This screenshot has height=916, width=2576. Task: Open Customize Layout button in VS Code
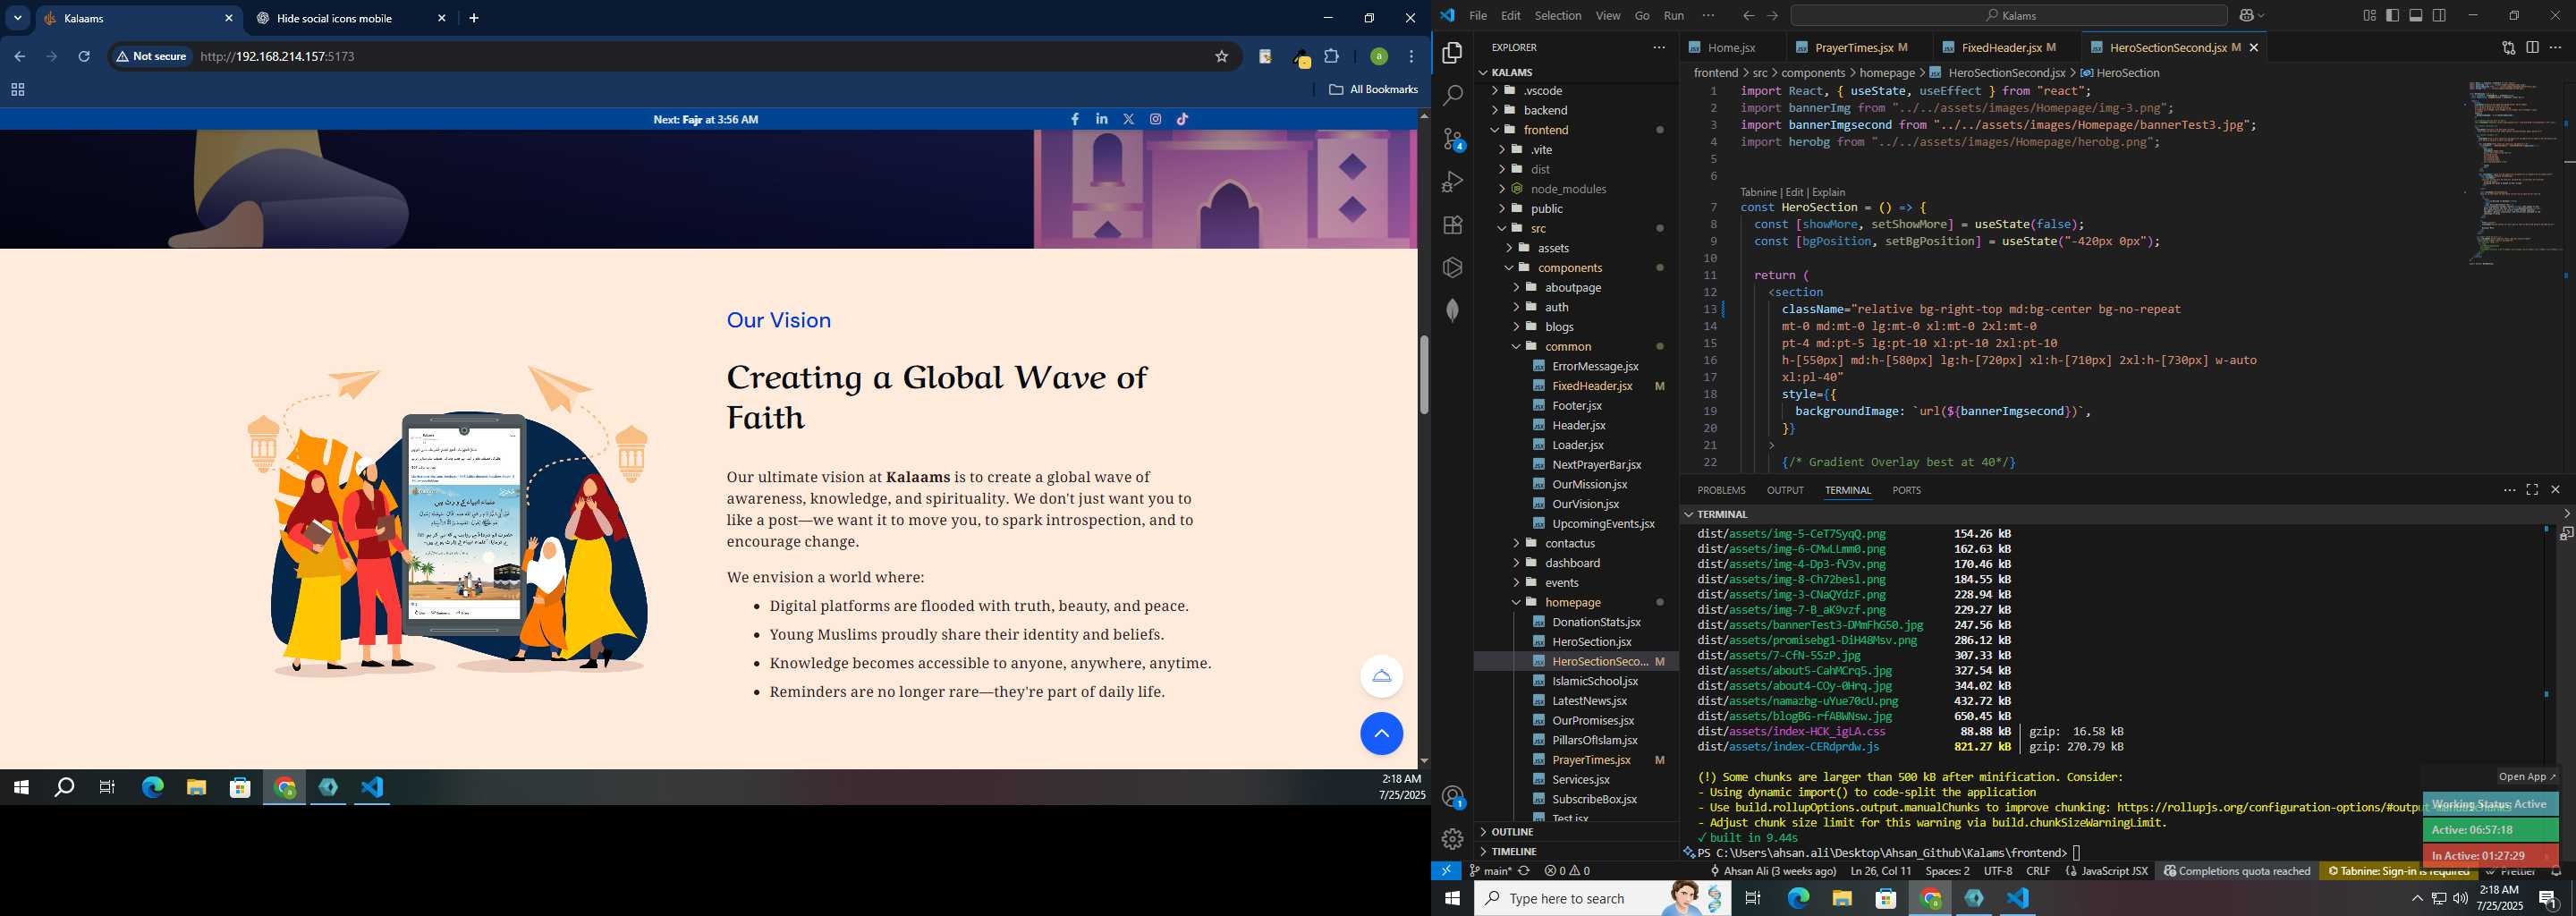[x=2369, y=16]
